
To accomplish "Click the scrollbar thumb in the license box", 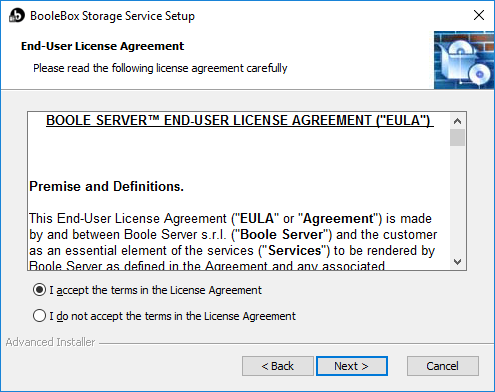I will tap(457, 138).
